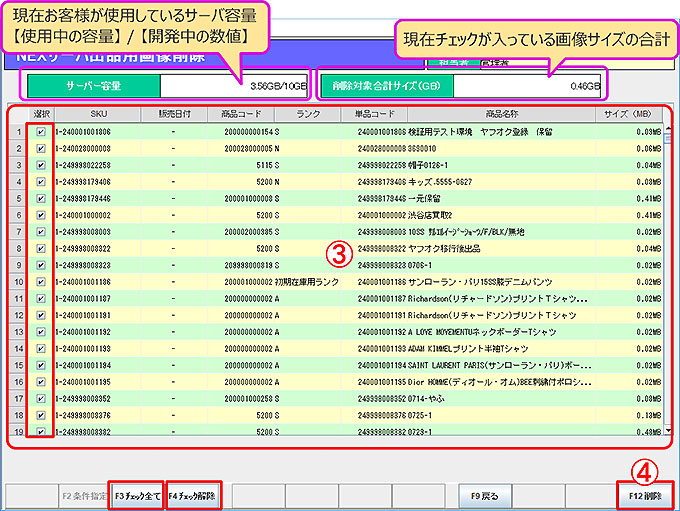This screenshot has height=511, width=680.
Task: Click the サーバー容量 value field
Action: (x=234, y=86)
